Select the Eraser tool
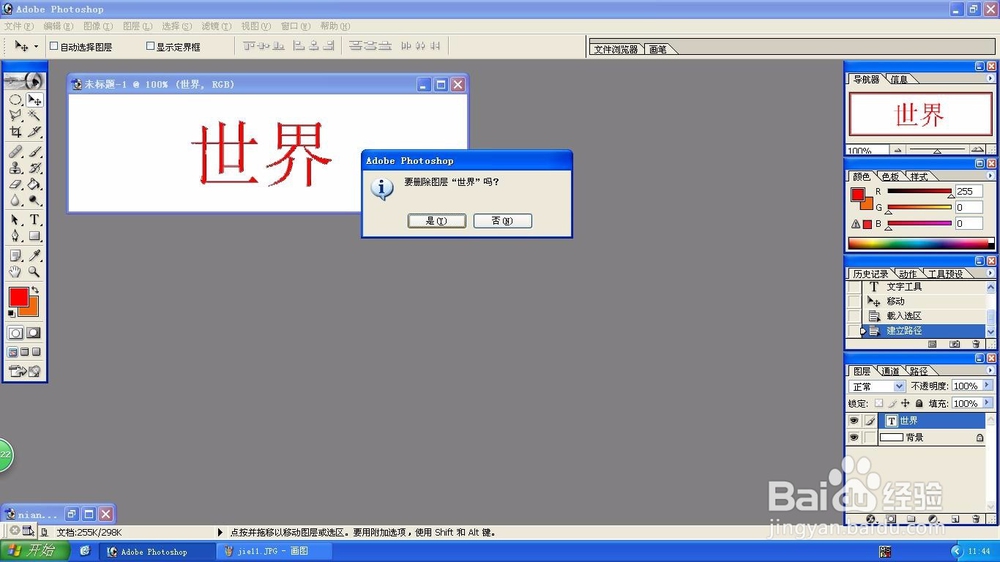This screenshot has width=1000, height=562. coord(15,184)
